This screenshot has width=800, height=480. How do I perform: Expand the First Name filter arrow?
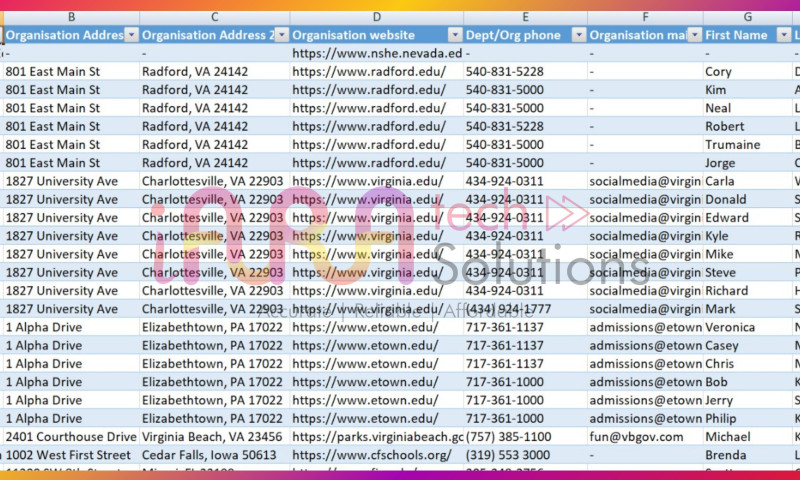click(783, 35)
